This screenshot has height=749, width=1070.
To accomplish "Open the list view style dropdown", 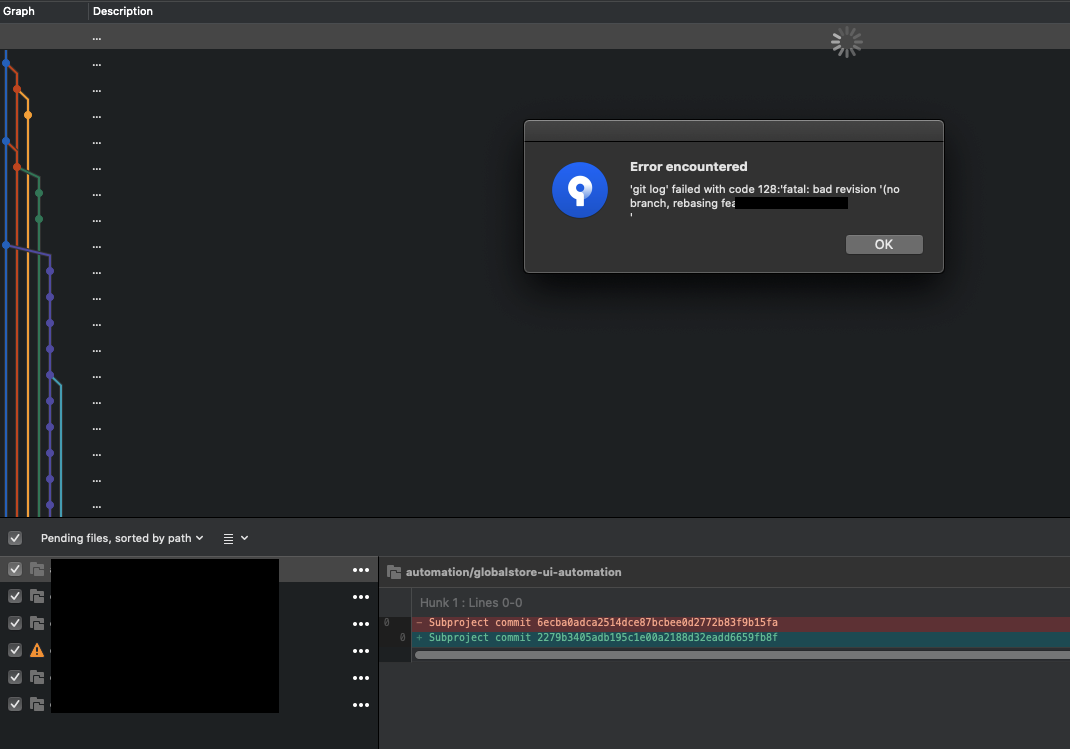I will point(235,538).
